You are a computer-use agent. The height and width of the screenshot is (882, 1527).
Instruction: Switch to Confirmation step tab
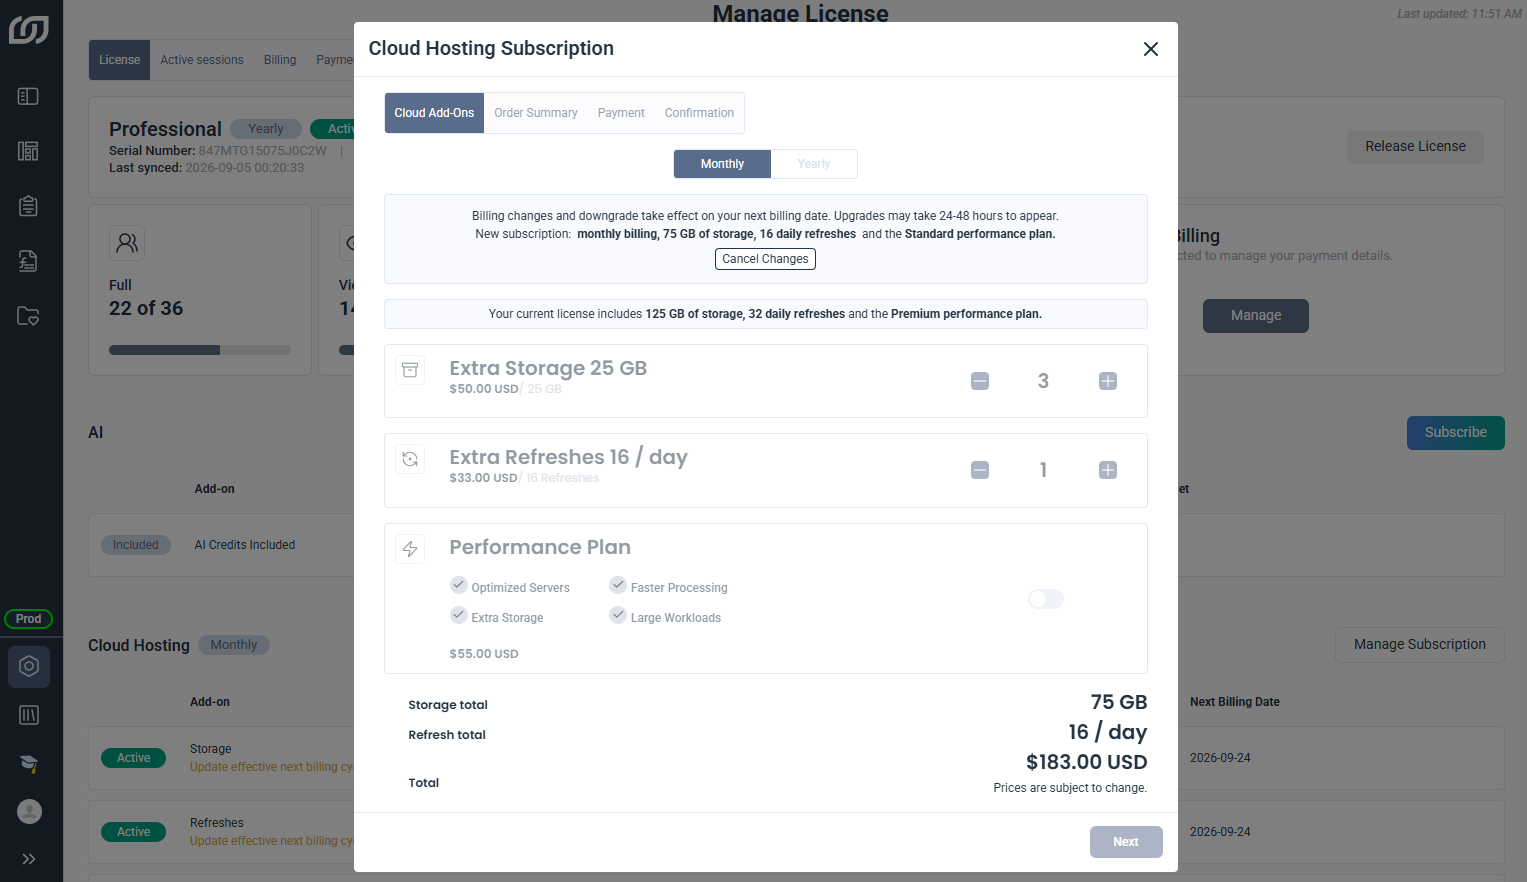(699, 113)
